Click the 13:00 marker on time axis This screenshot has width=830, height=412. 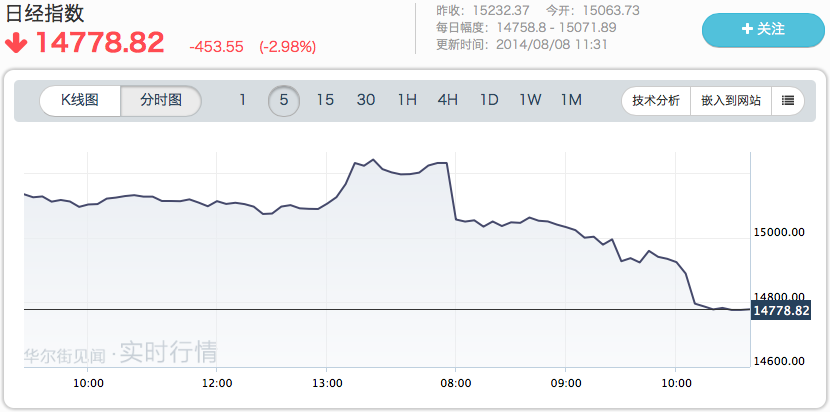click(327, 382)
